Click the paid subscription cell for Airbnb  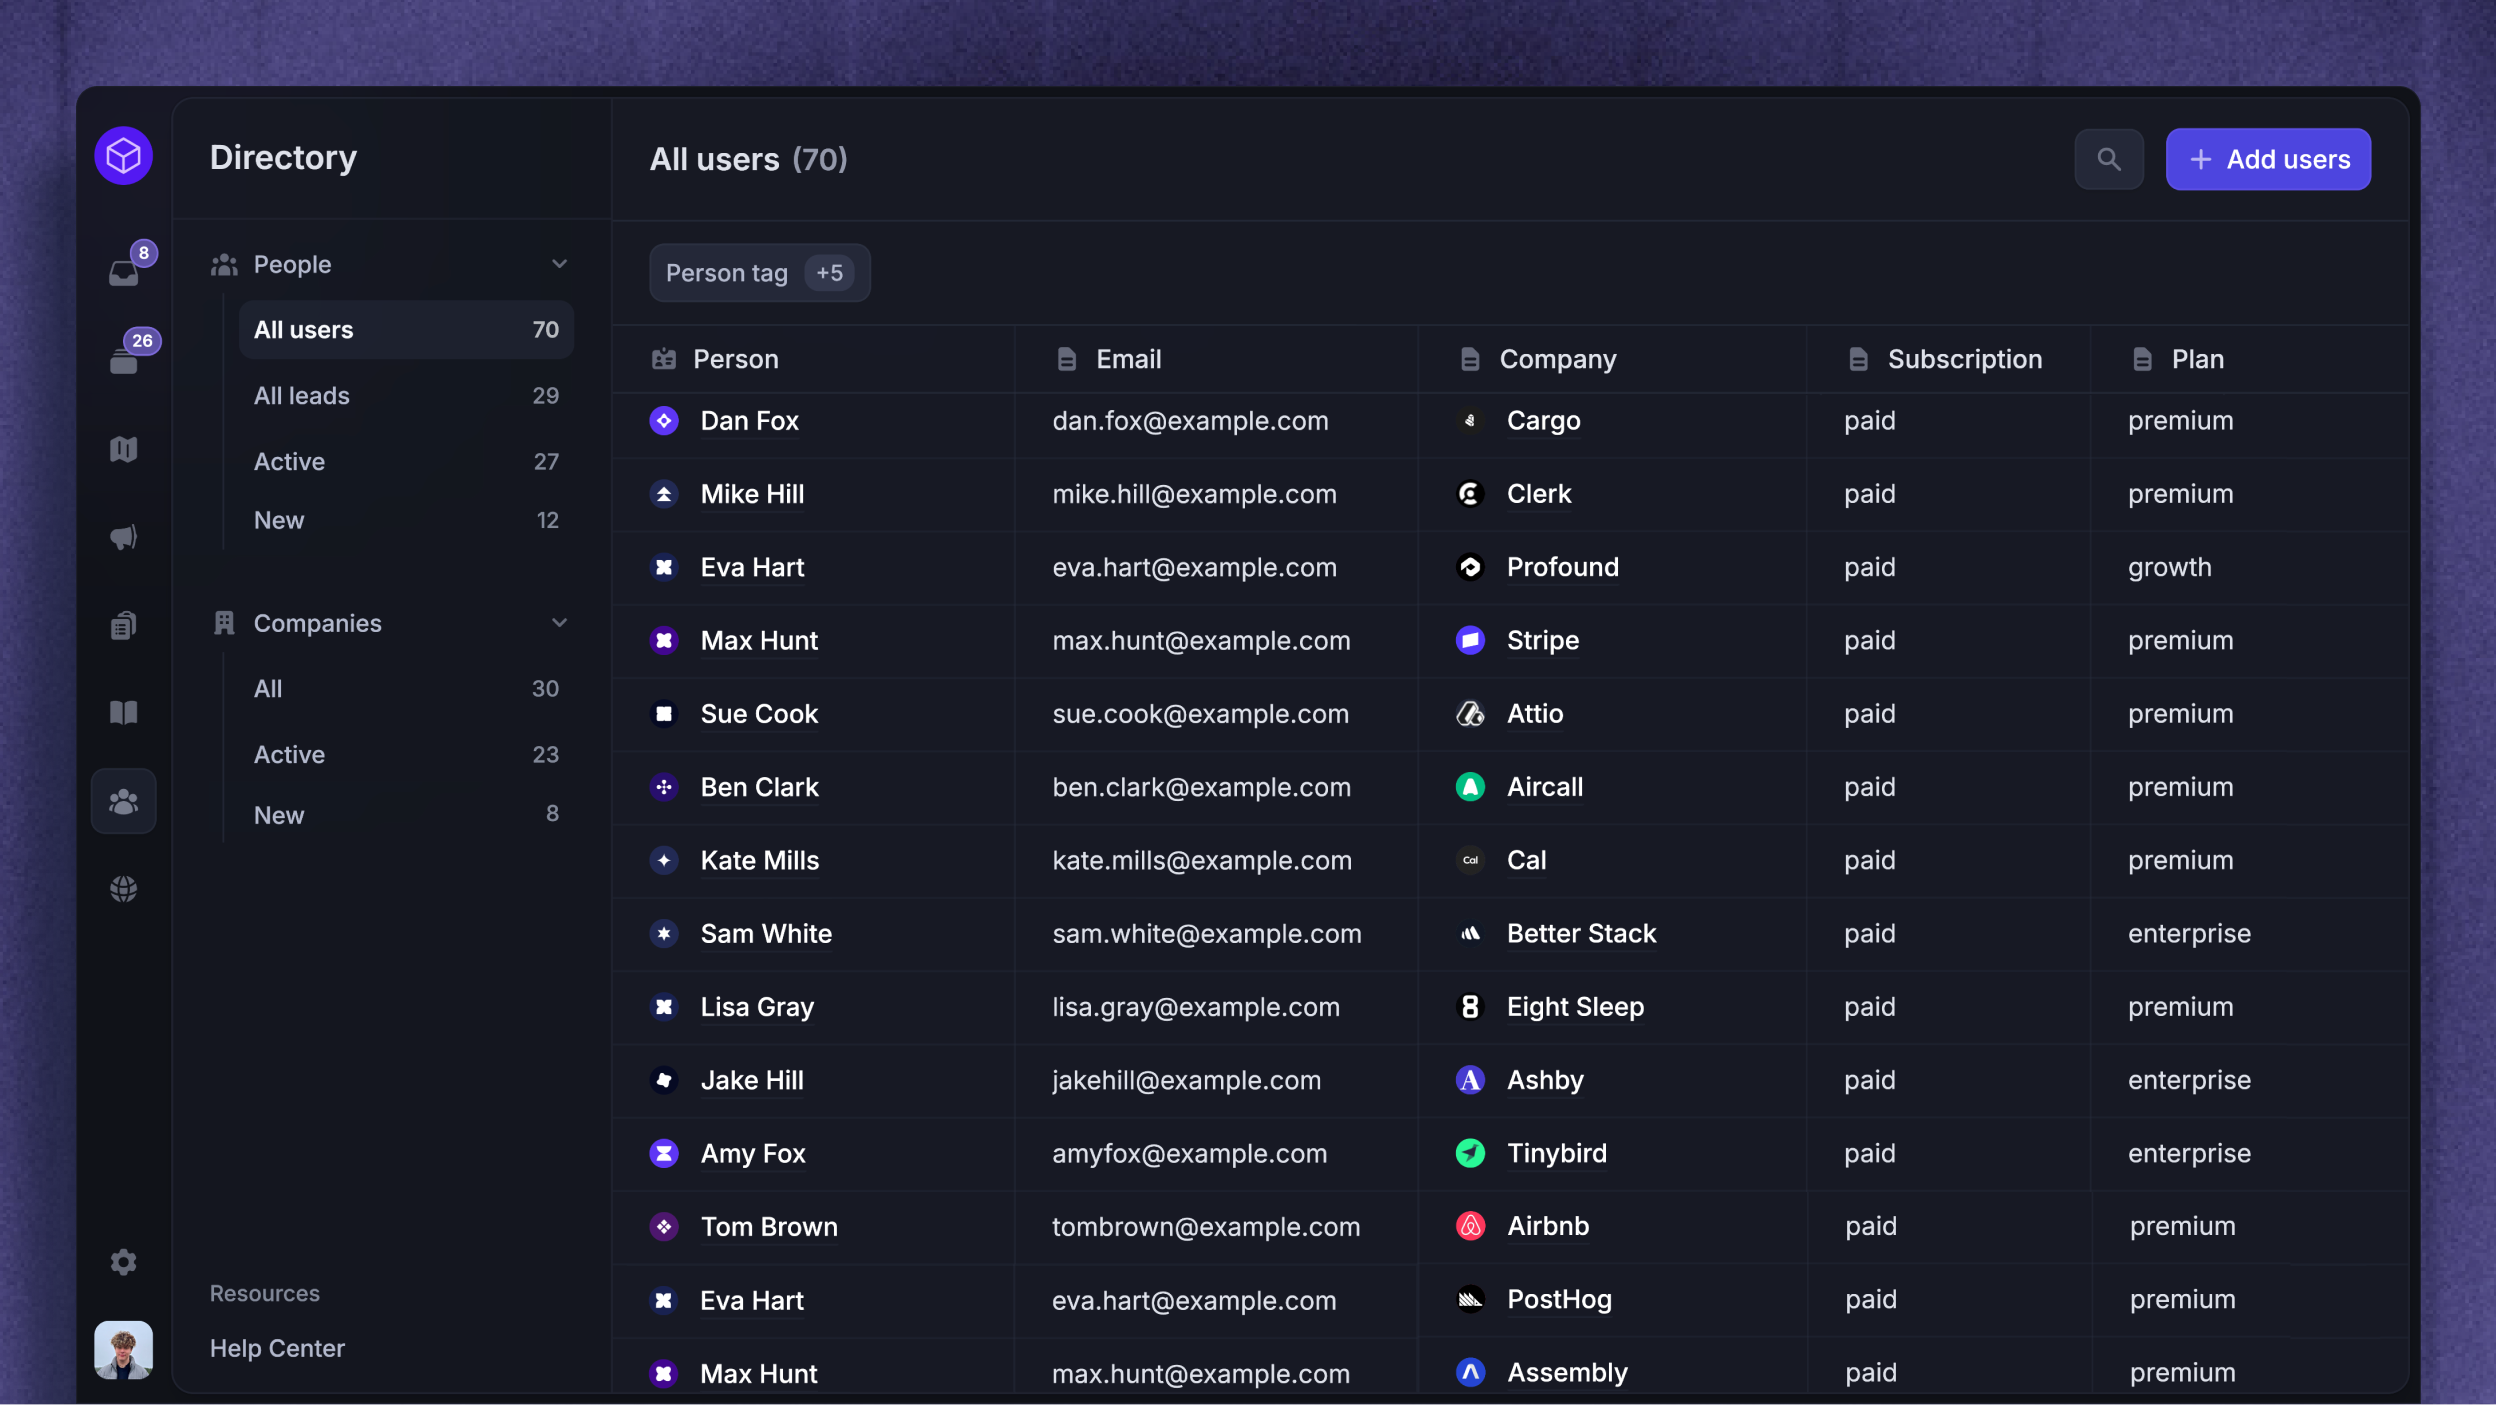[x=1871, y=1226]
